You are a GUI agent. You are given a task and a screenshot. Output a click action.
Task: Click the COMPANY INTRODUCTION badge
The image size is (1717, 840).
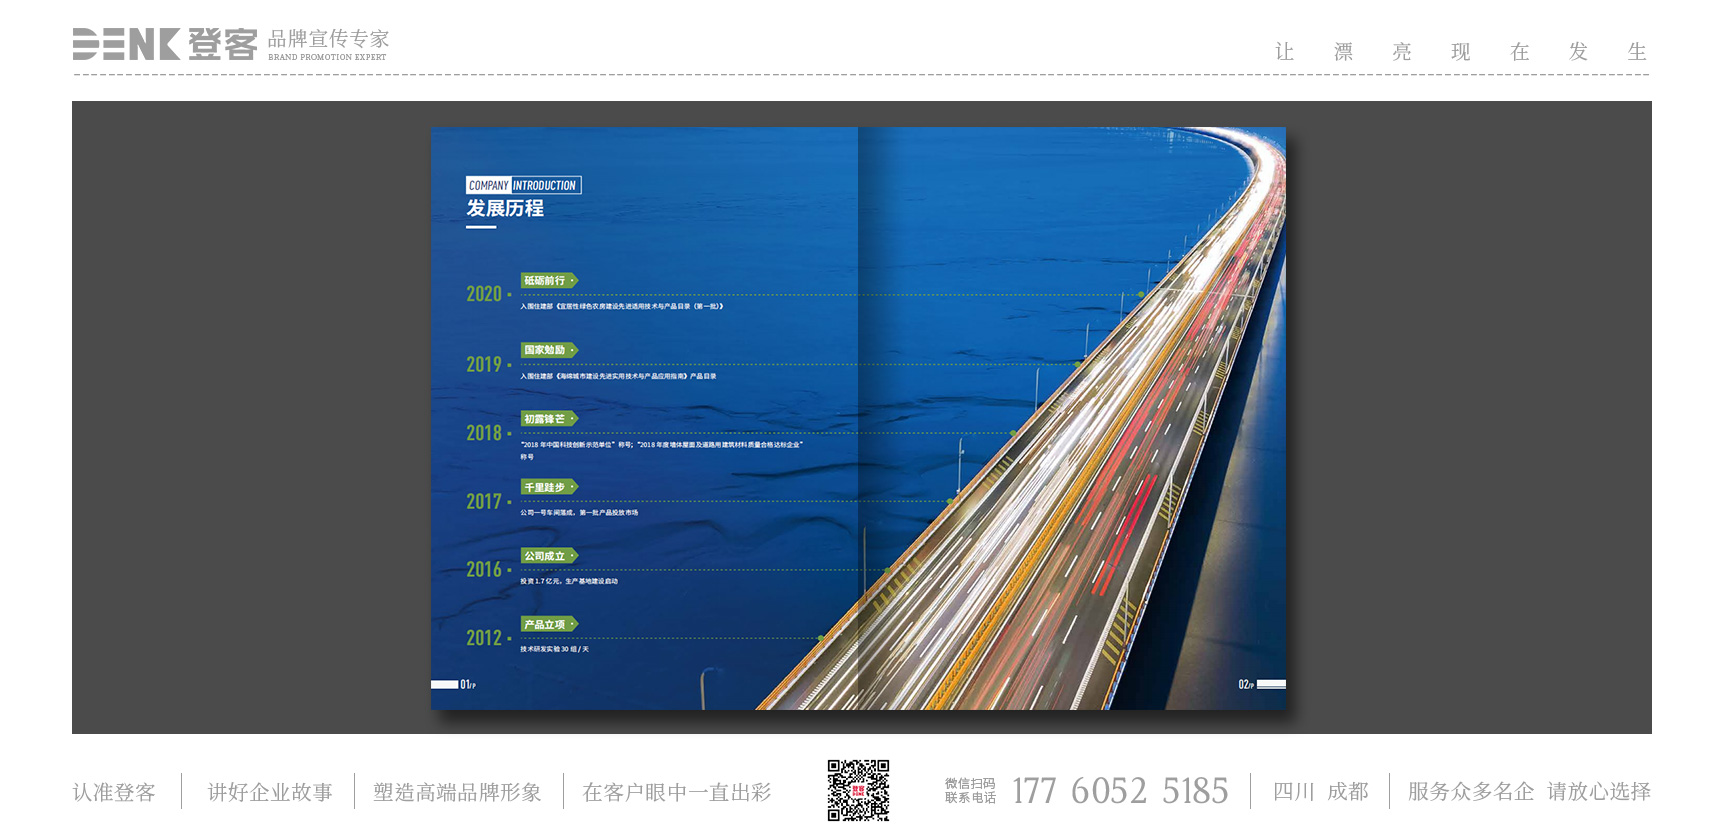point(523,185)
